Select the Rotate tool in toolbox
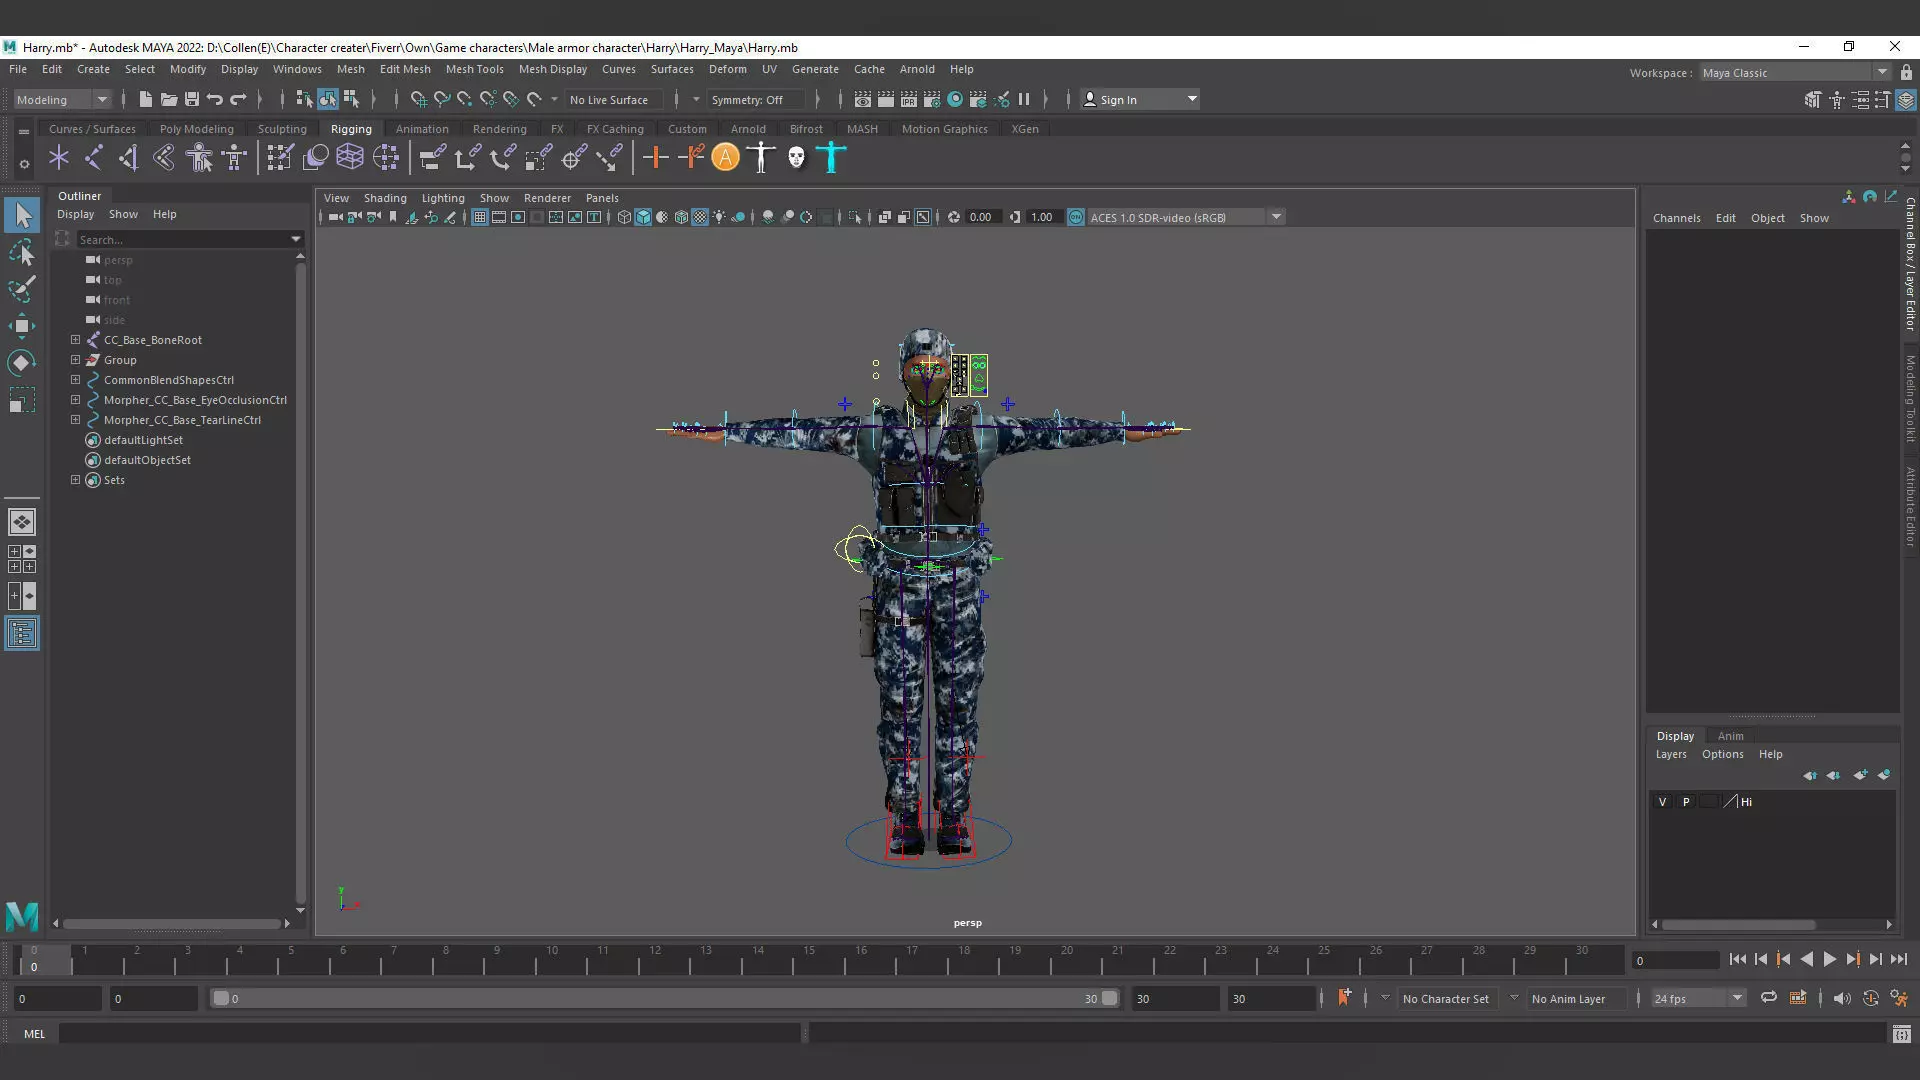This screenshot has height=1080, width=1920. [x=22, y=362]
